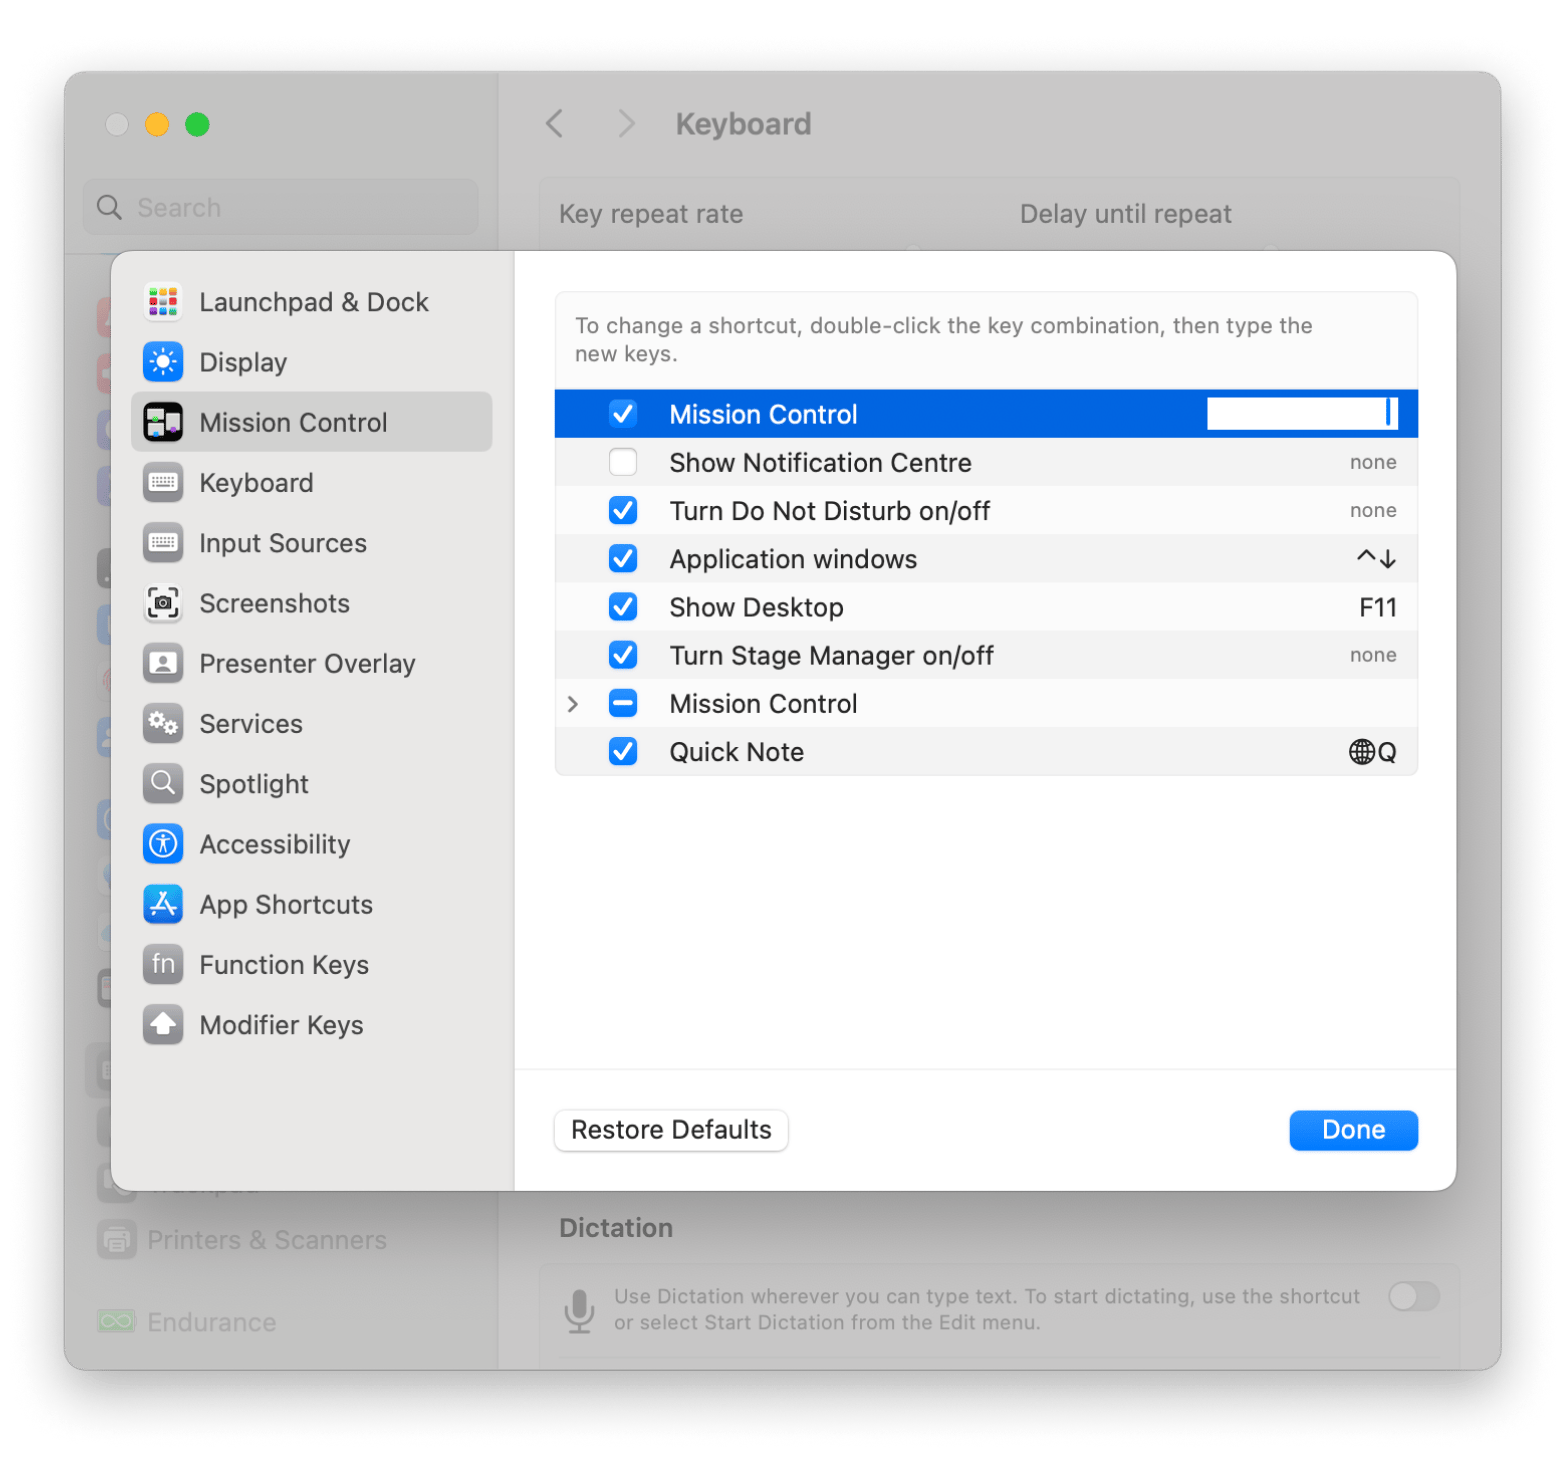Click the Services gears icon

tap(163, 723)
